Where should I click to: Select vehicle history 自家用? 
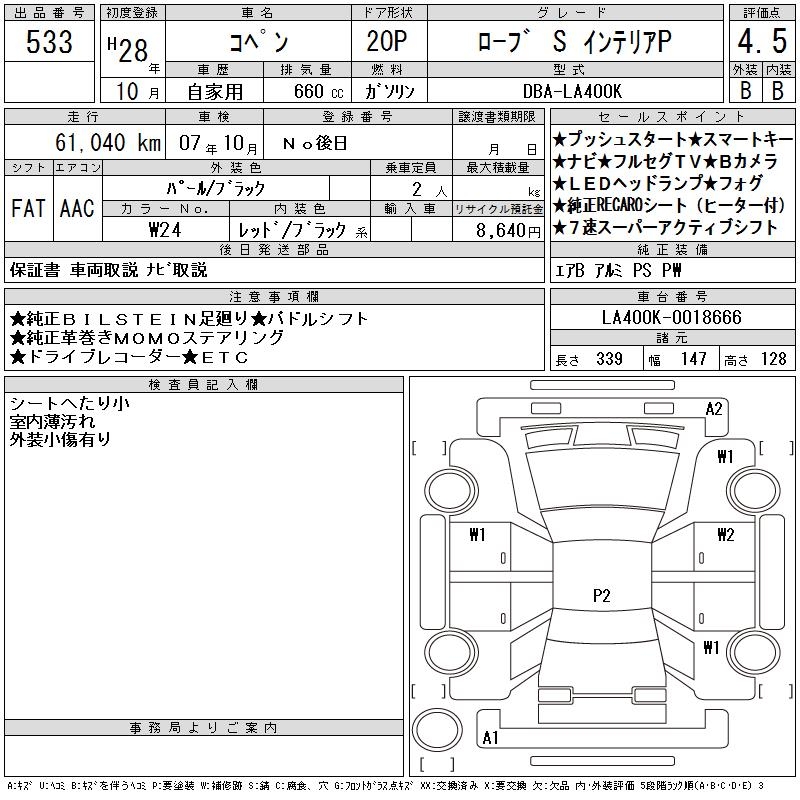[215, 92]
